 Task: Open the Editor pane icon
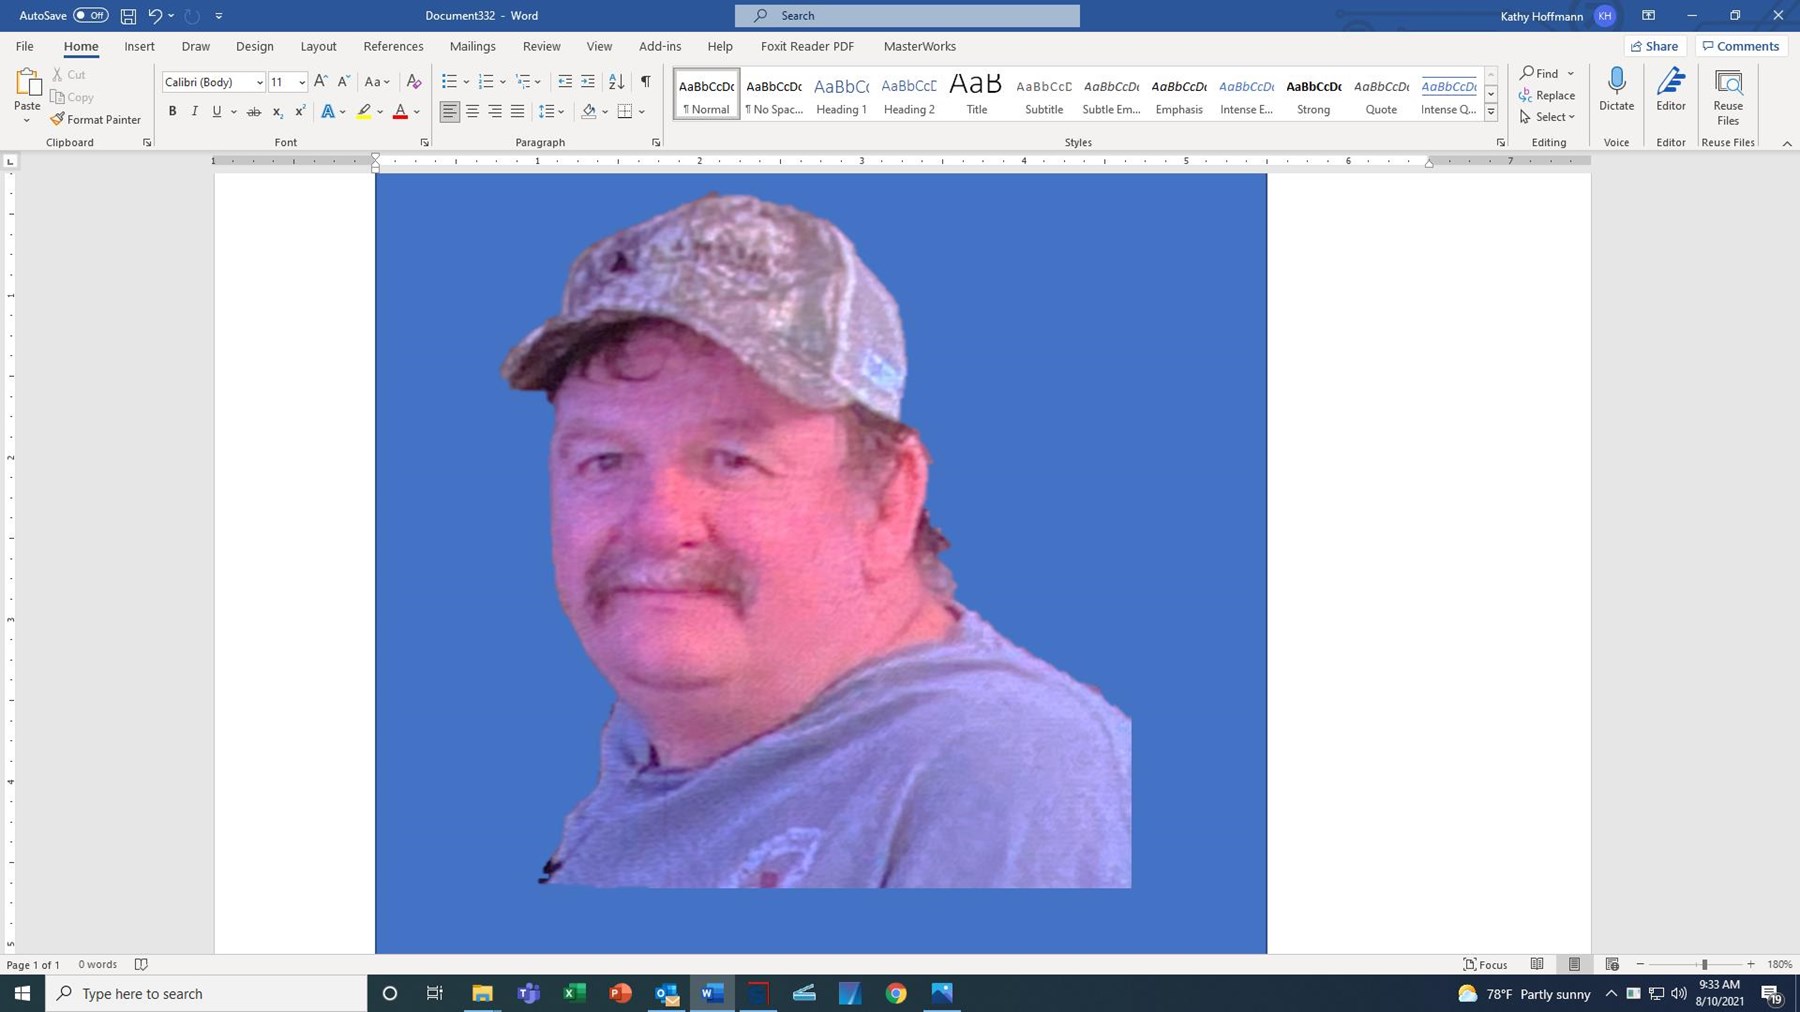point(1670,82)
